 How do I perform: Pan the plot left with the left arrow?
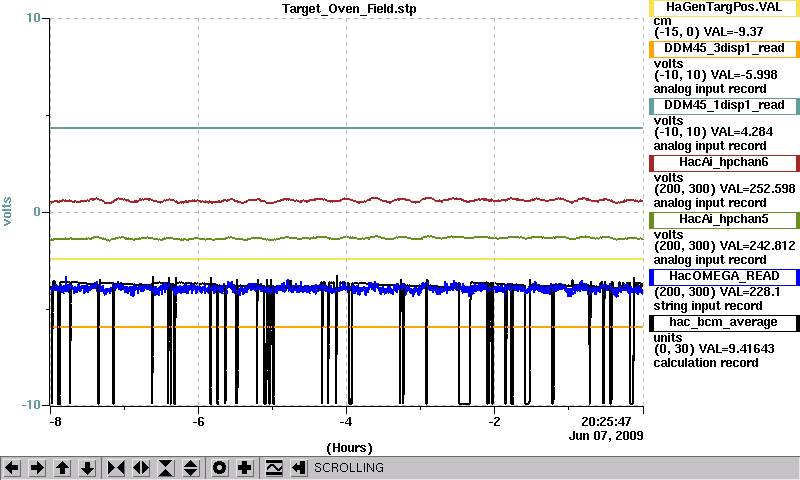12,468
